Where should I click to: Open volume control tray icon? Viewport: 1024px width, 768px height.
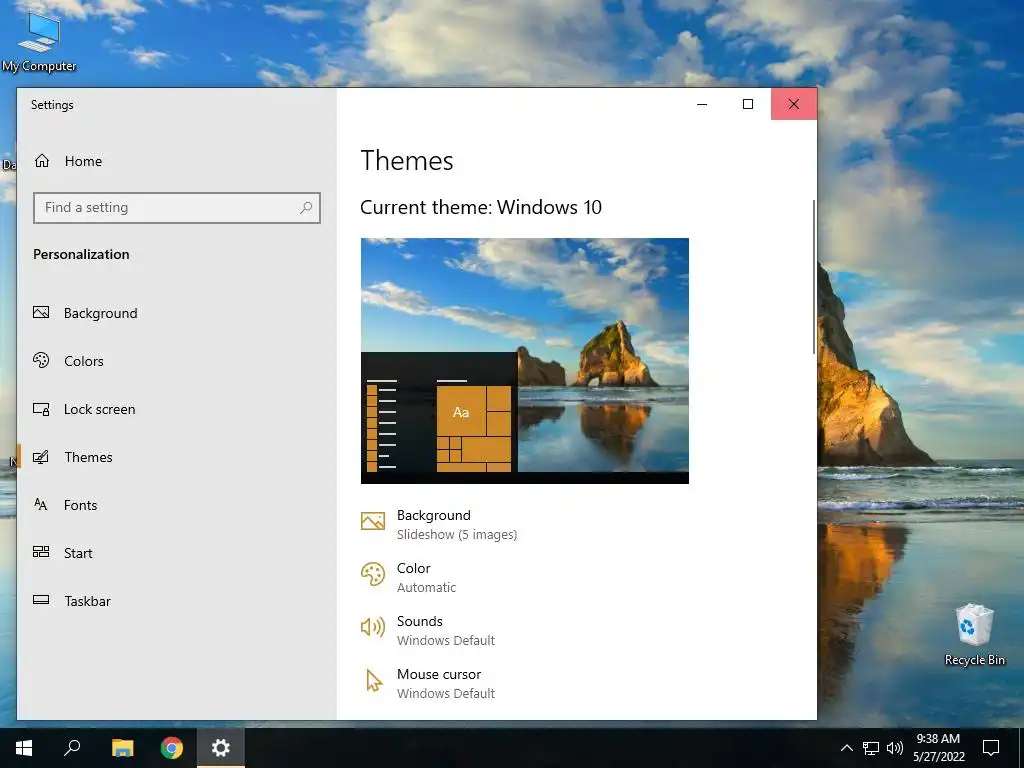[895, 748]
